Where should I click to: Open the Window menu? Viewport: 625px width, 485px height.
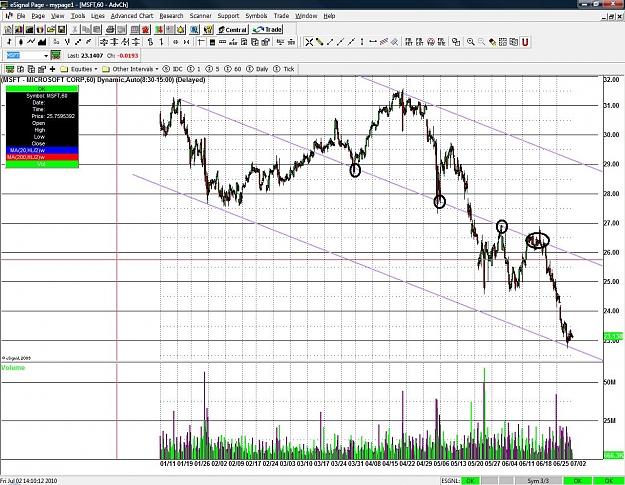pos(306,16)
